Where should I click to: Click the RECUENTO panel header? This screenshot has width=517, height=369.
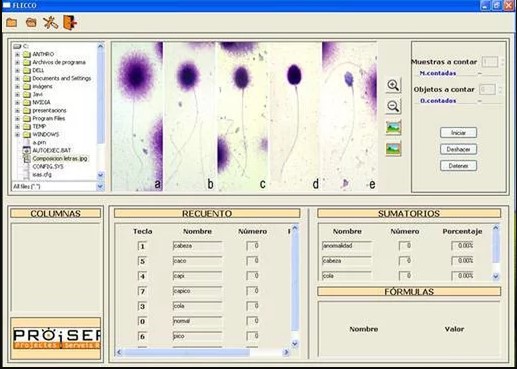point(207,213)
